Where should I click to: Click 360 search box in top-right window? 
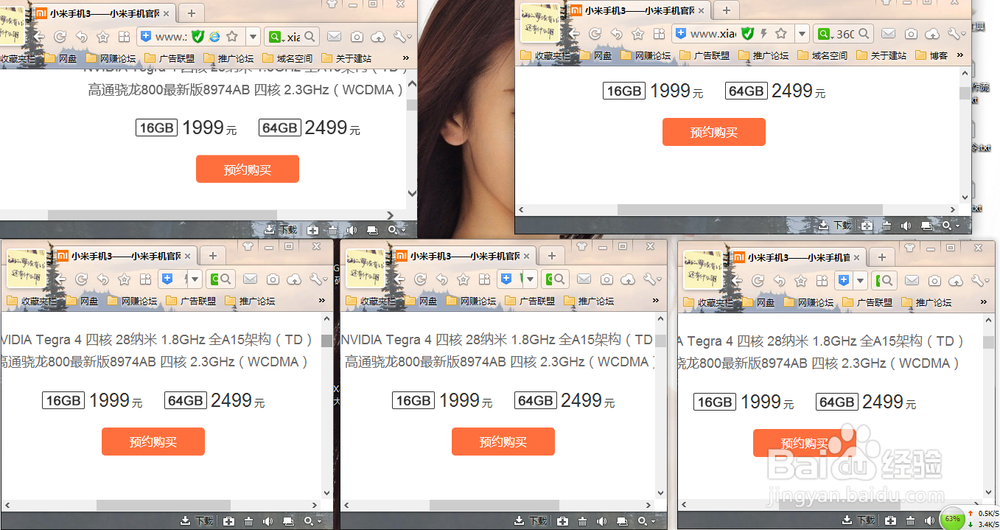[x=845, y=34]
